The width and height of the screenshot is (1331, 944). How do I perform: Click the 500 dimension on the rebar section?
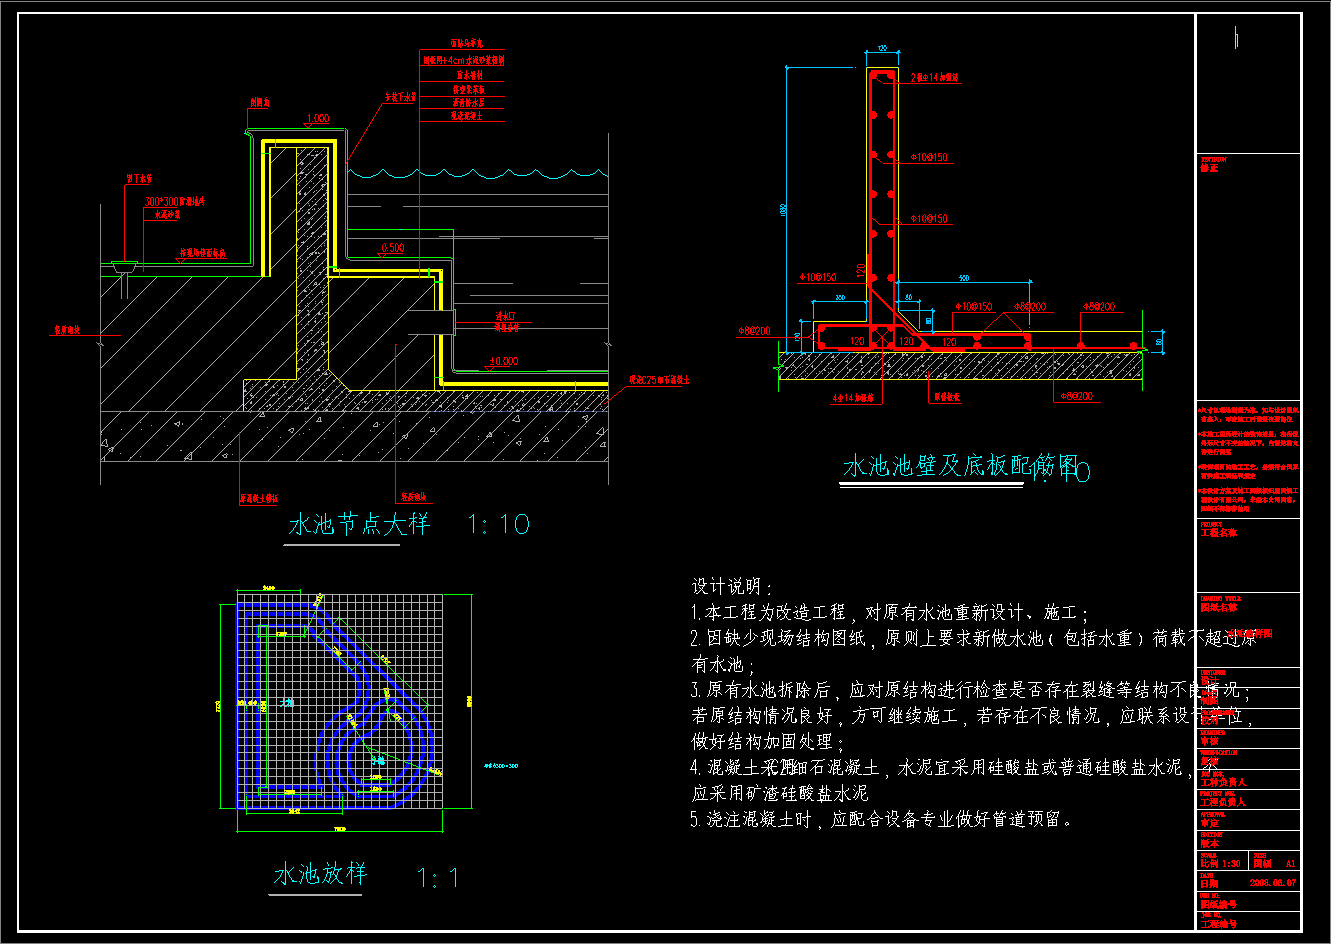[x=963, y=276]
